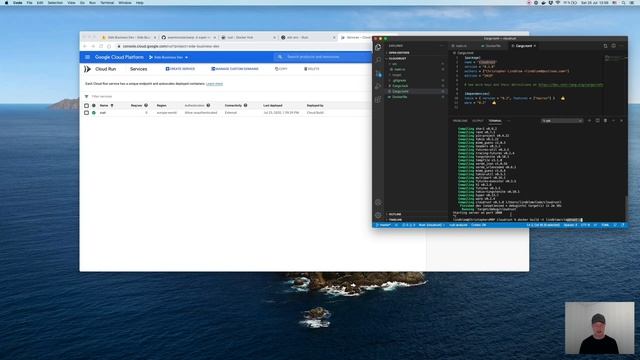
Task: Open the Manage gear in VS Code activity bar
Action: tap(378, 215)
